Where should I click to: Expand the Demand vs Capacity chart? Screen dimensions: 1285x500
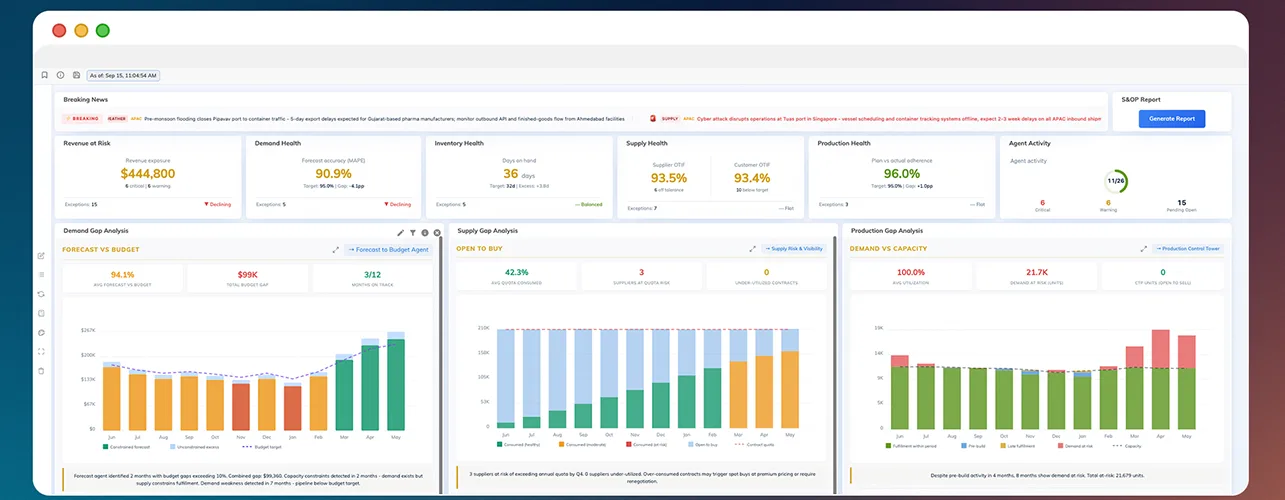click(x=1143, y=249)
